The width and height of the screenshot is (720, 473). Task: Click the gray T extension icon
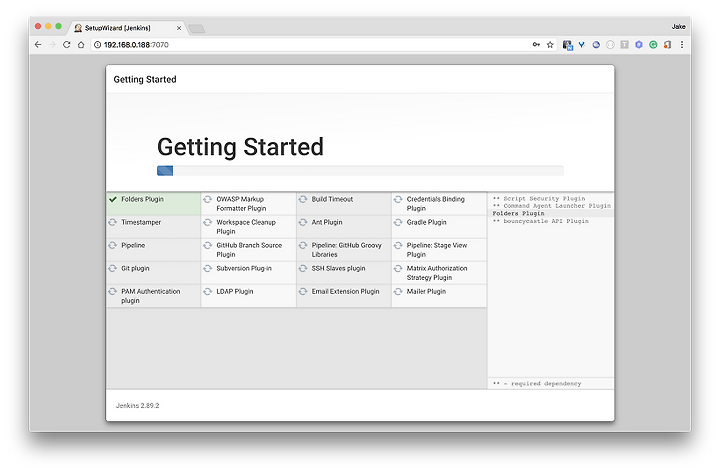(624, 45)
